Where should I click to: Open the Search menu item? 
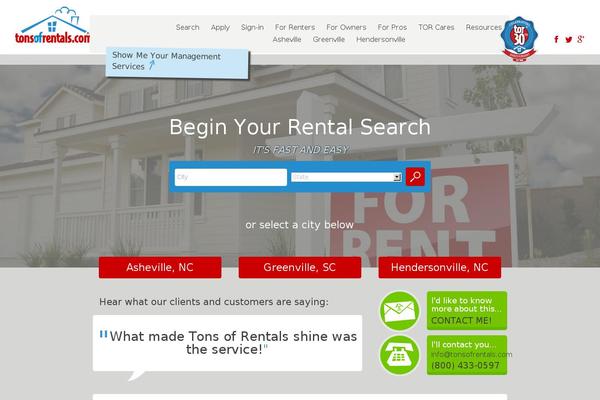[188, 27]
